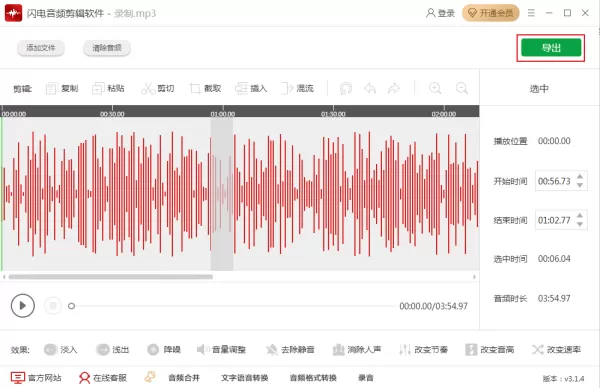Screen dimensions: 600x388
Task: Click the 播放位置 value 00:00.00
Action: (554, 141)
